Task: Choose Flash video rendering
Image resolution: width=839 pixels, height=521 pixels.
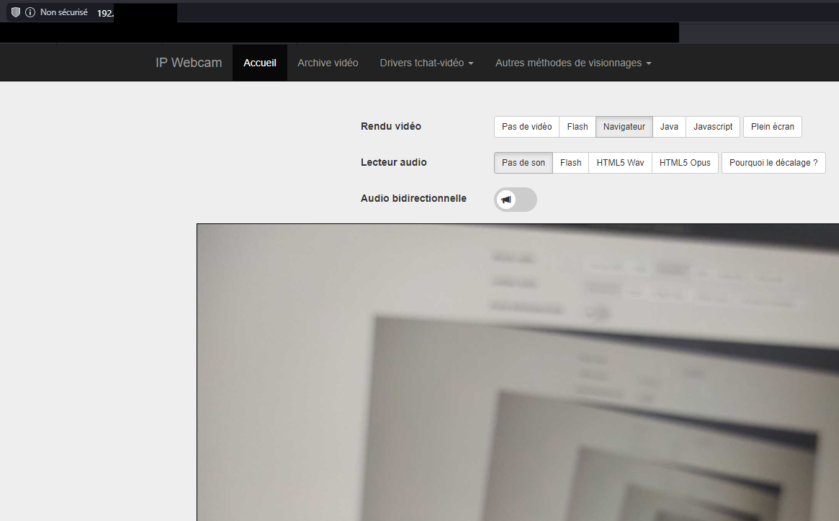Action: pyautogui.click(x=577, y=127)
